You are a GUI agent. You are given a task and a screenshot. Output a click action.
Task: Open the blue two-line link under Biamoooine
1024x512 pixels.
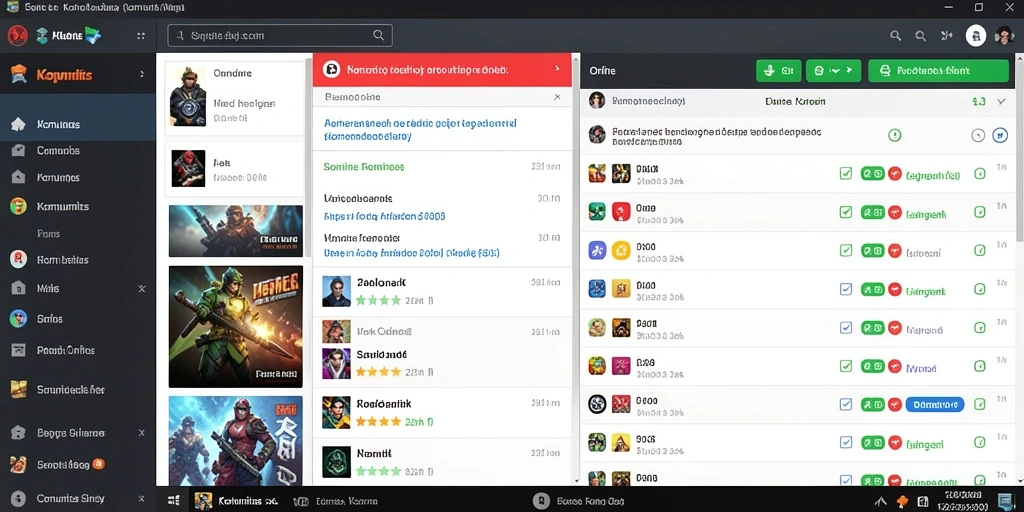420,130
